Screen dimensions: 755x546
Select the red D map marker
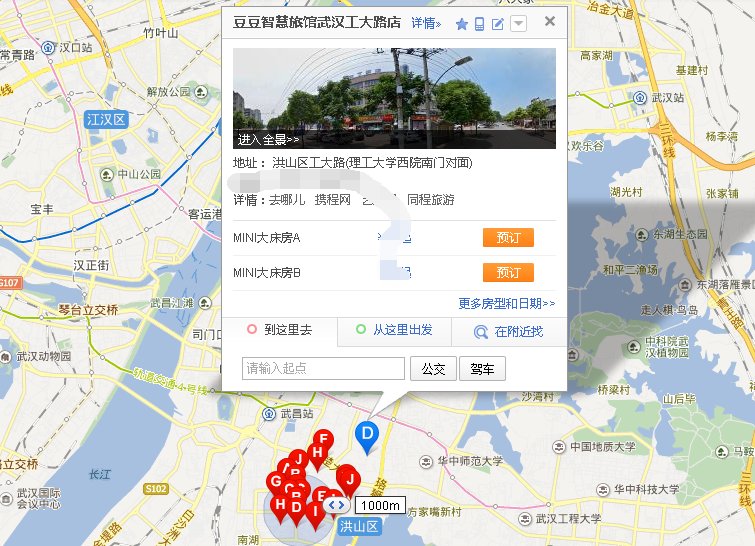pyautogui.click(x=297, y=511)
